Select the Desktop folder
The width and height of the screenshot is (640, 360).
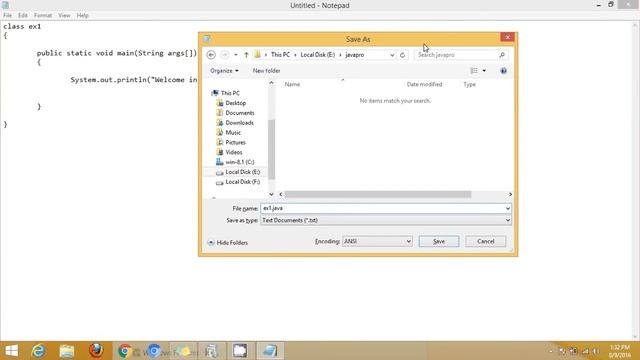236,103
